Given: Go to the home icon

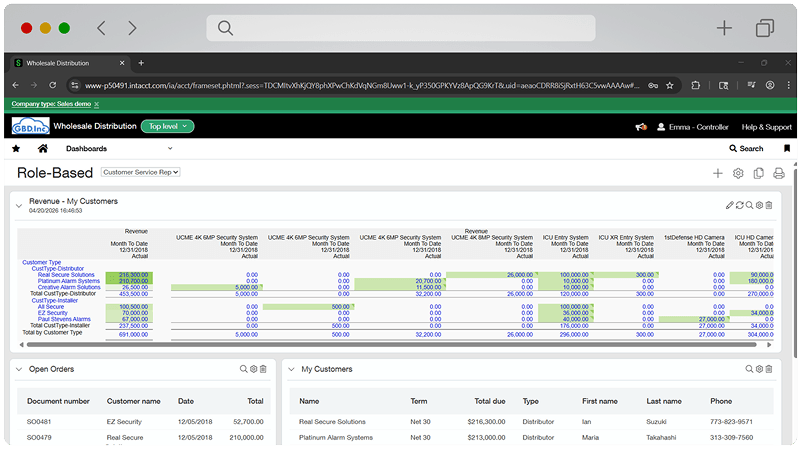Looking at the screenshot, I should pos(43,148).
